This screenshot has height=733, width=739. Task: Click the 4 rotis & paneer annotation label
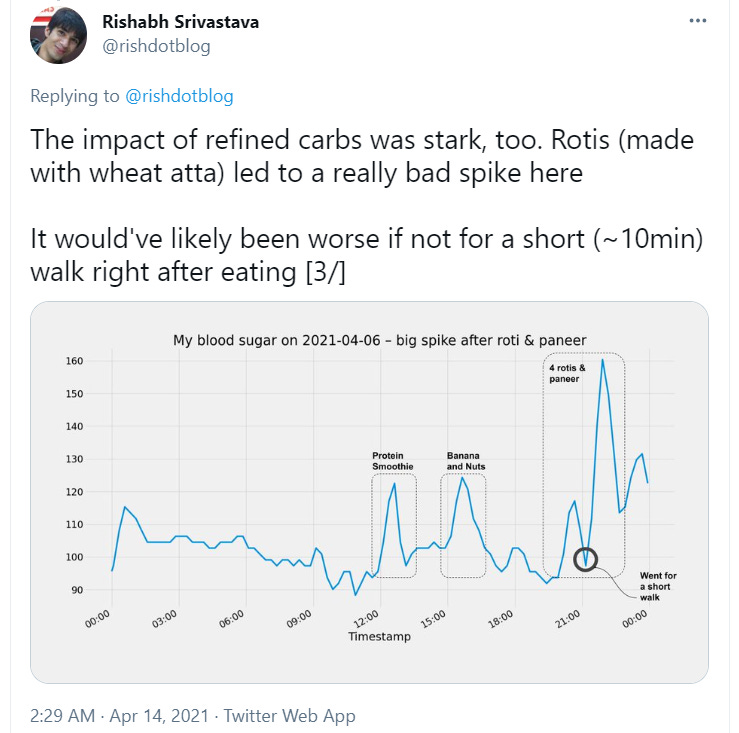pos(567,373)
